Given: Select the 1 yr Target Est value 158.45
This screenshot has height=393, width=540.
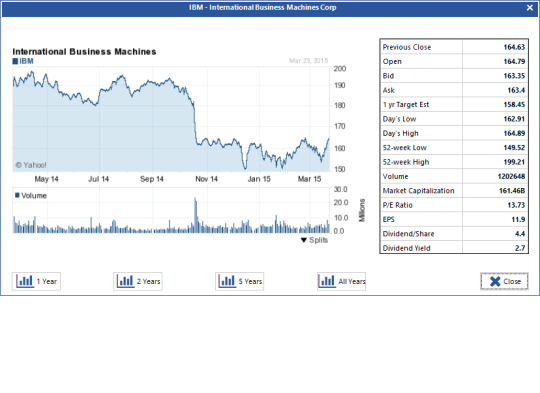Looking at the screenshot, I should (x=514, y=105).
